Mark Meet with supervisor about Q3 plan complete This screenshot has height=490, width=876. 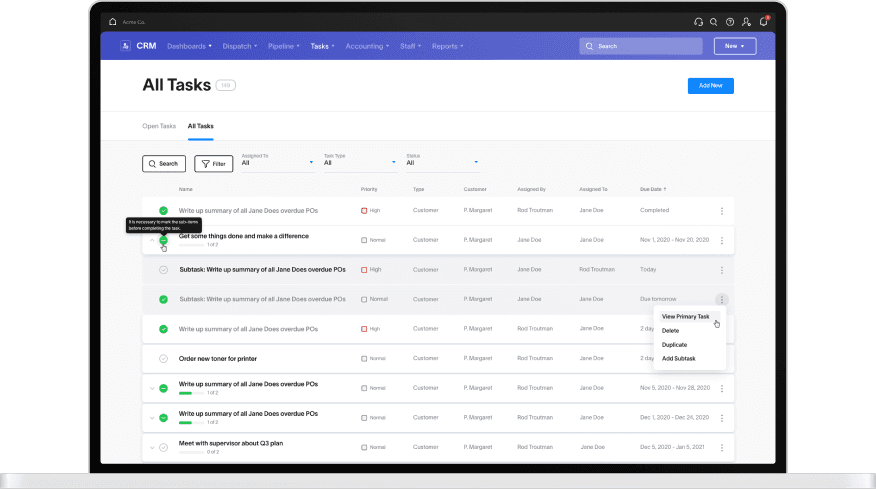coord(163,448)
